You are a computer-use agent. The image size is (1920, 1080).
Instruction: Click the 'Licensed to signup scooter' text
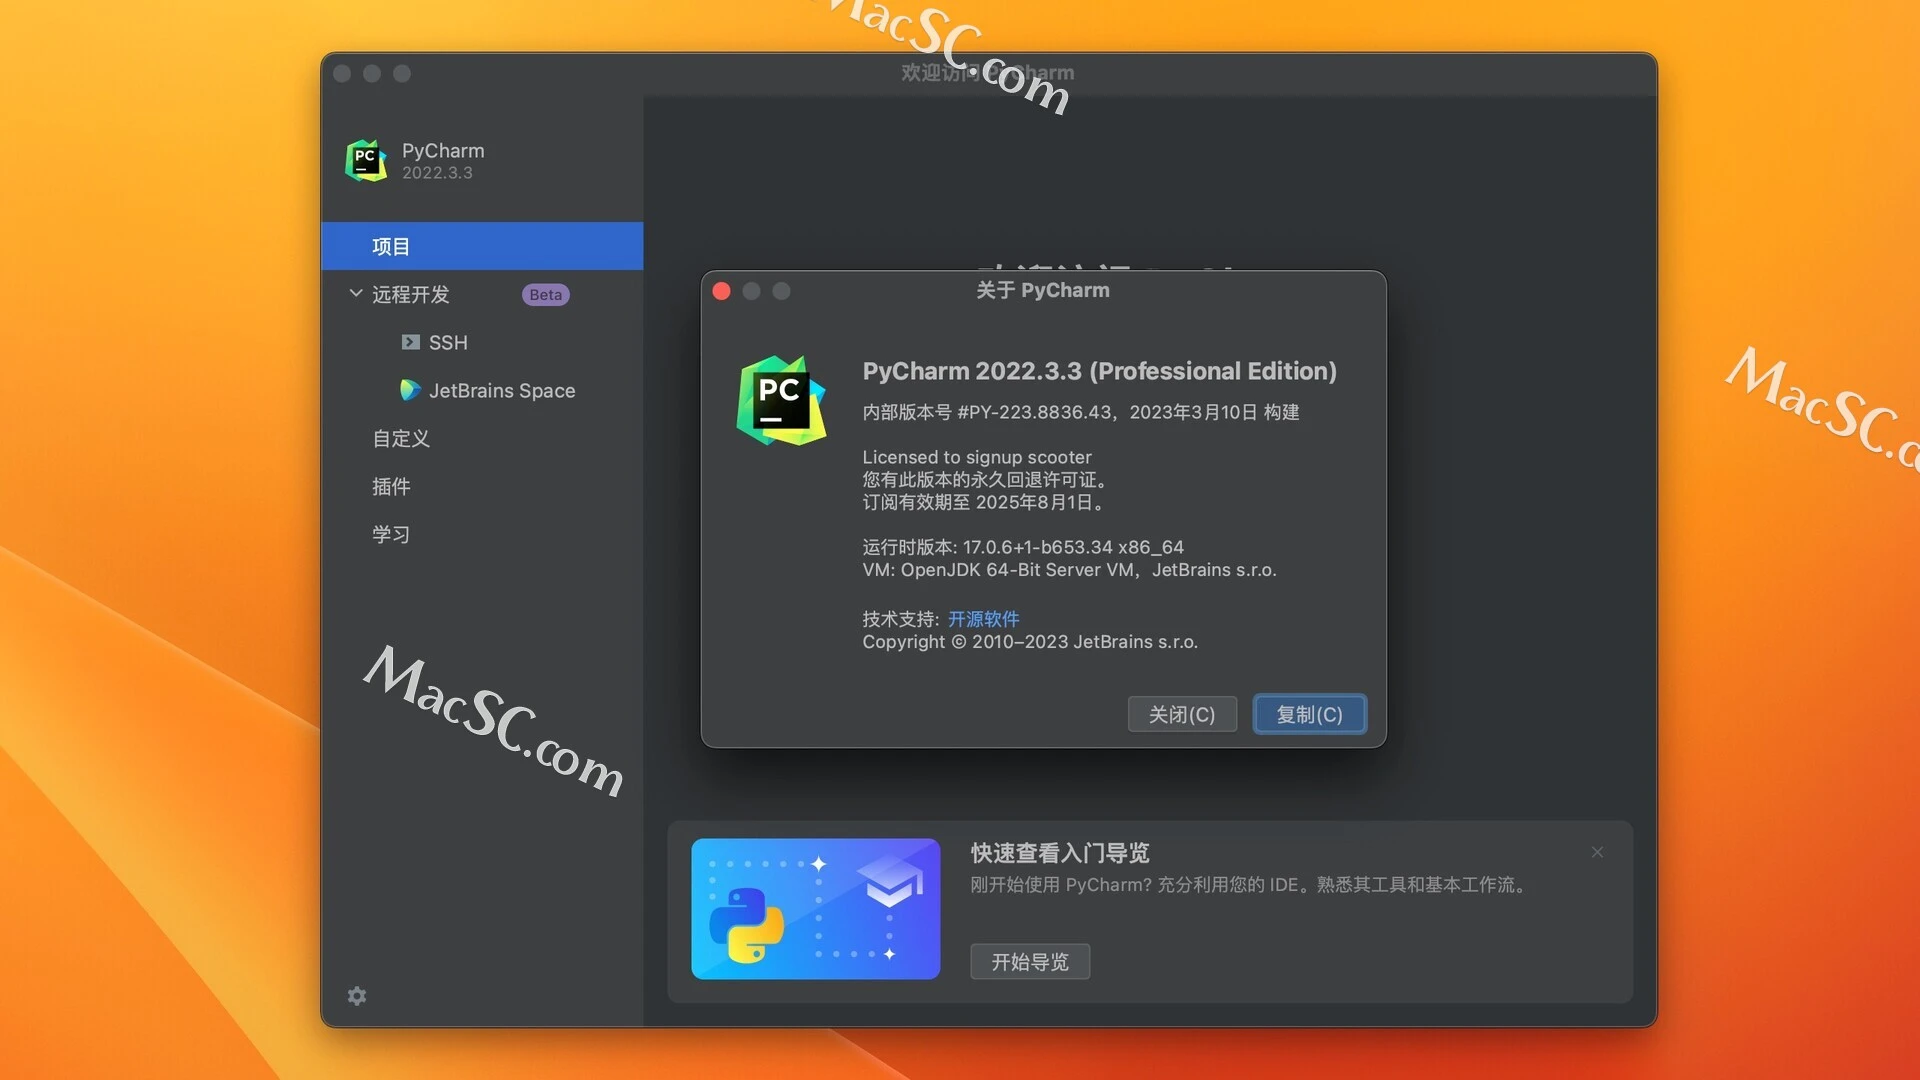tap(977, 457)
